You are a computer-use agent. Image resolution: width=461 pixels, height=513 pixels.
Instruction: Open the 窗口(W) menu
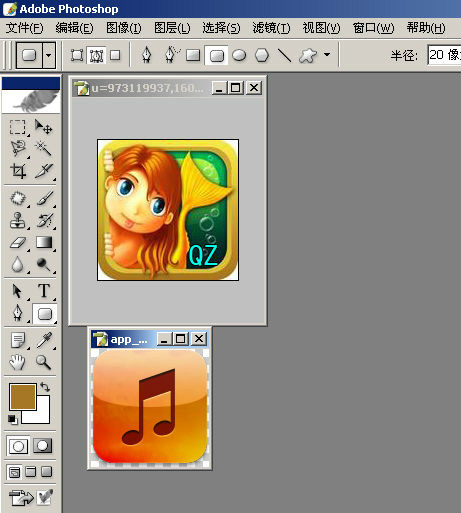(373, 28)
